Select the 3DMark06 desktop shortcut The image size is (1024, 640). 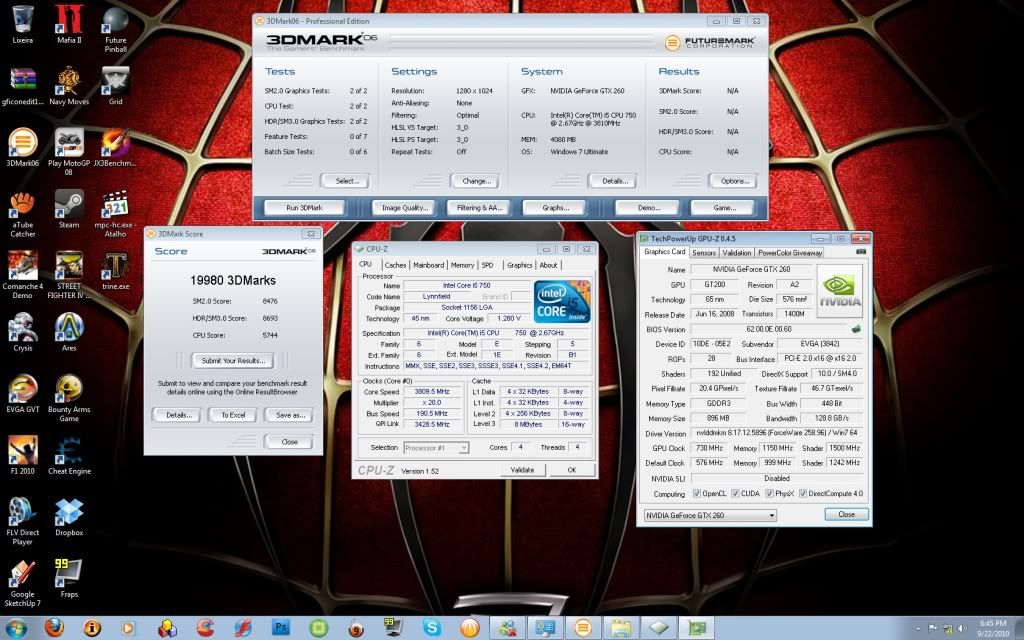coord(22,147)
